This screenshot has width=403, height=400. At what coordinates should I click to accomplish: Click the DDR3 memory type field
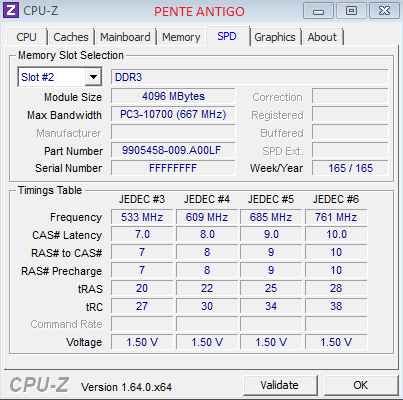(250, 77)
